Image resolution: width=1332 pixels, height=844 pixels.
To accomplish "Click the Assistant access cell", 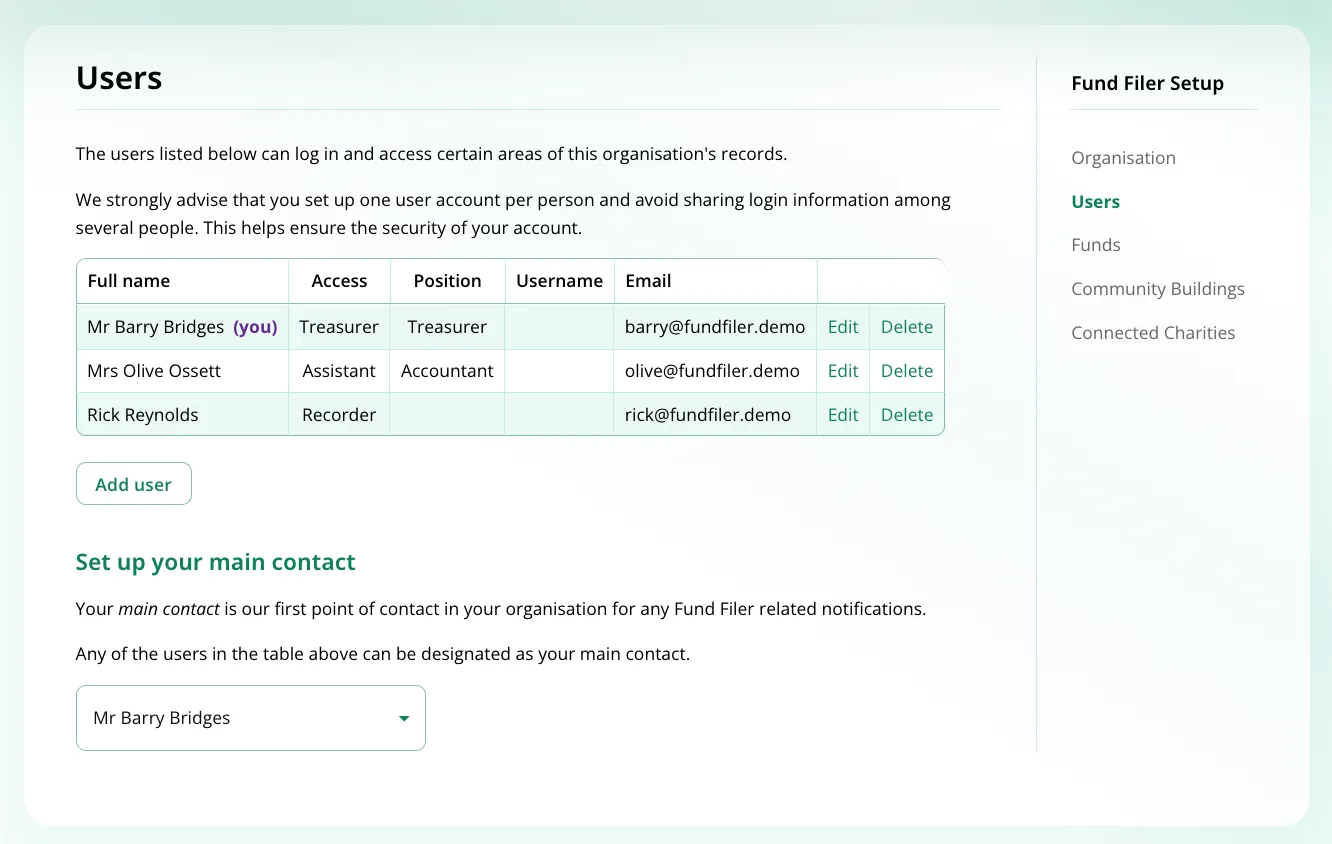I will click(339, 371).
